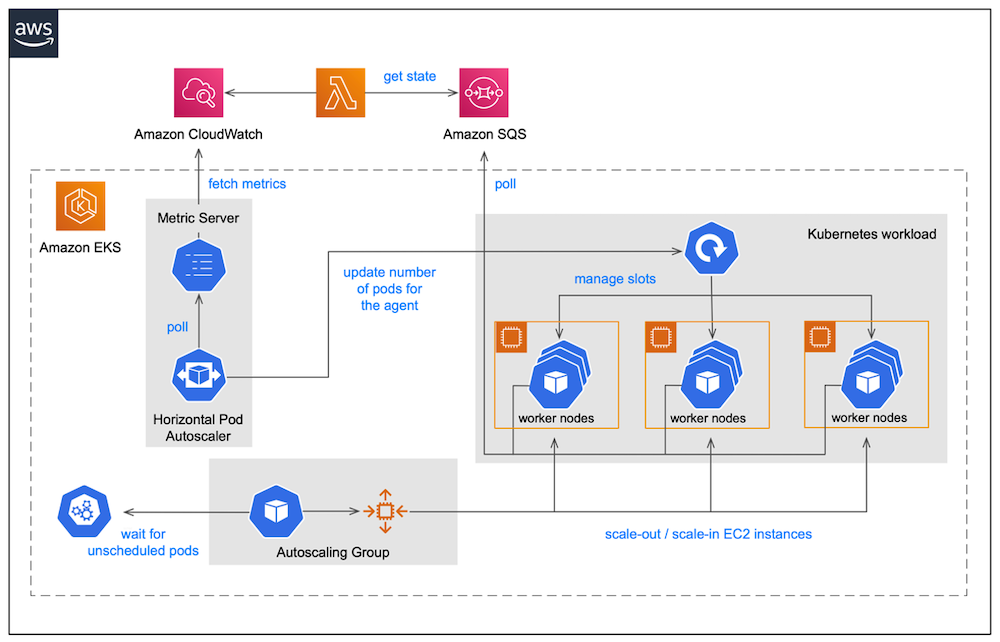
Task: Click the get state label
Action: point(410,76)
